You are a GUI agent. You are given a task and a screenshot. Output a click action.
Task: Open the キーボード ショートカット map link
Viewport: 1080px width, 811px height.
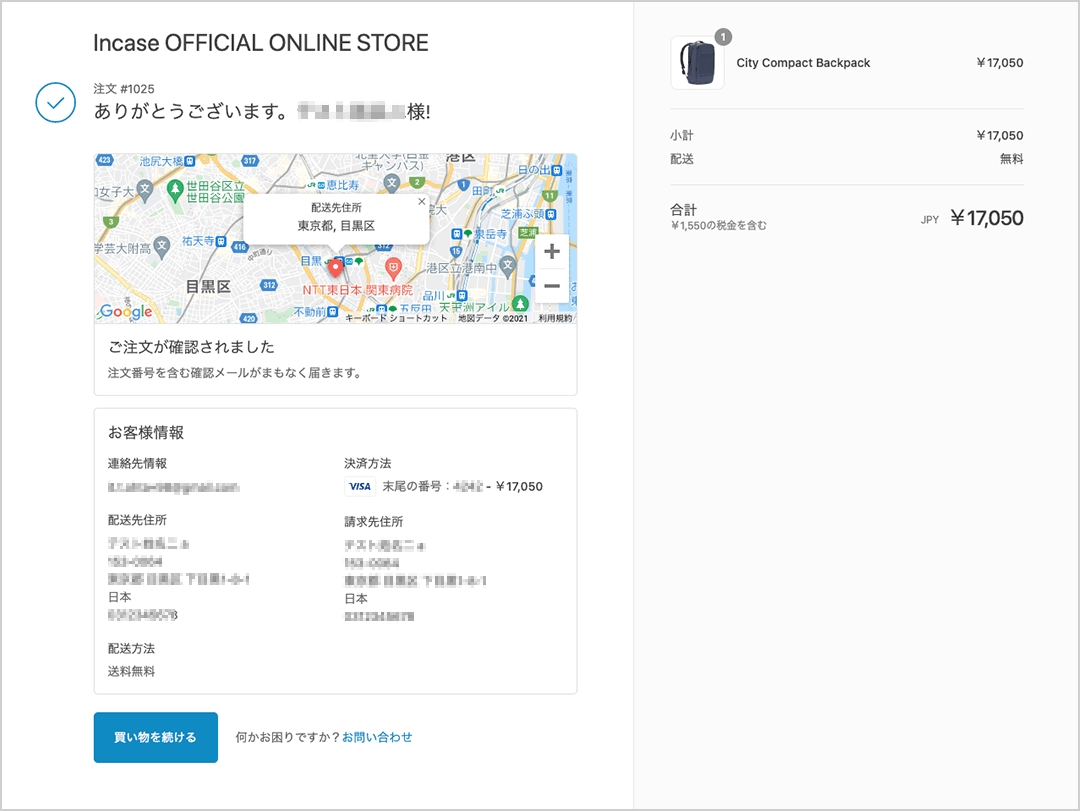coord(396,318)
